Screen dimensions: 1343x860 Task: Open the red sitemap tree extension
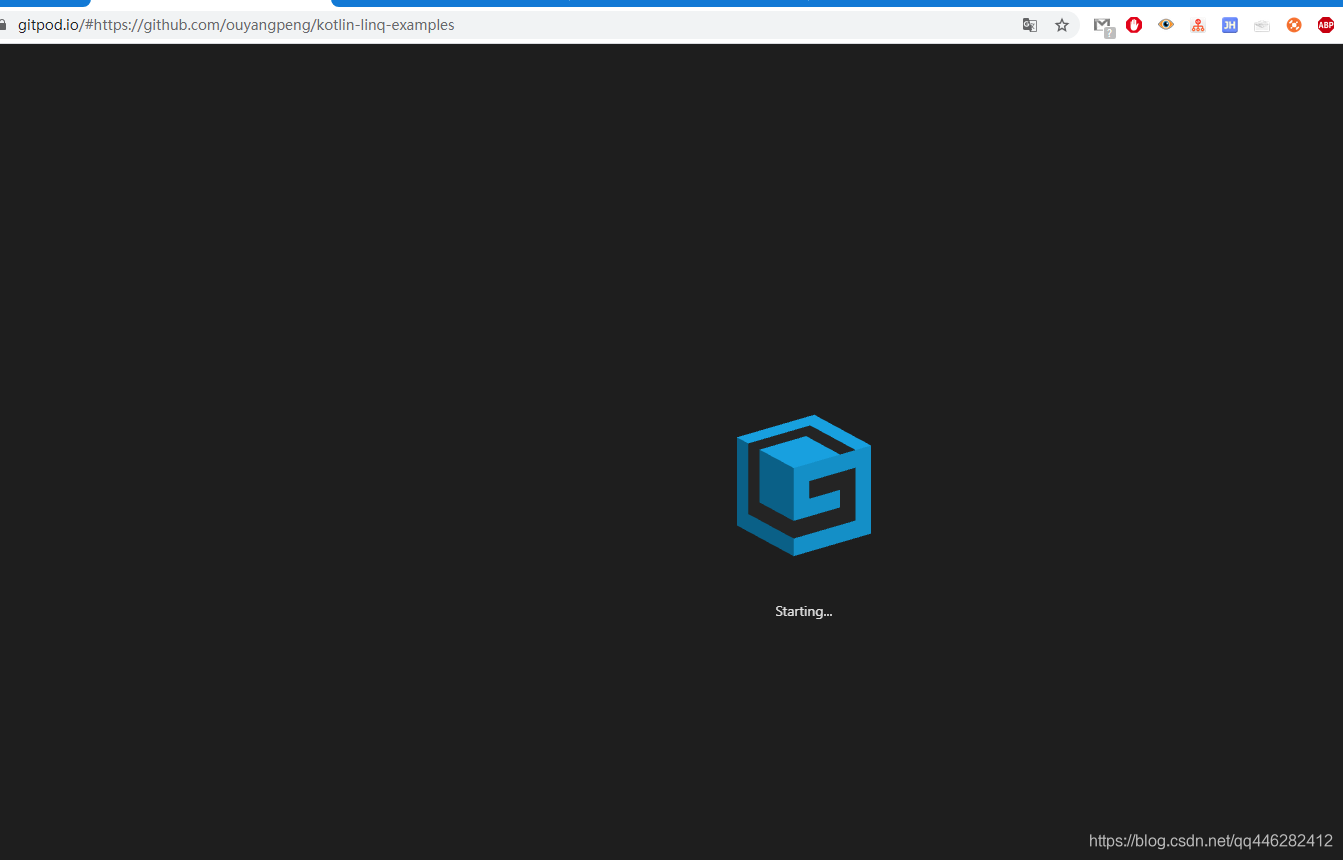(1198, 25)
